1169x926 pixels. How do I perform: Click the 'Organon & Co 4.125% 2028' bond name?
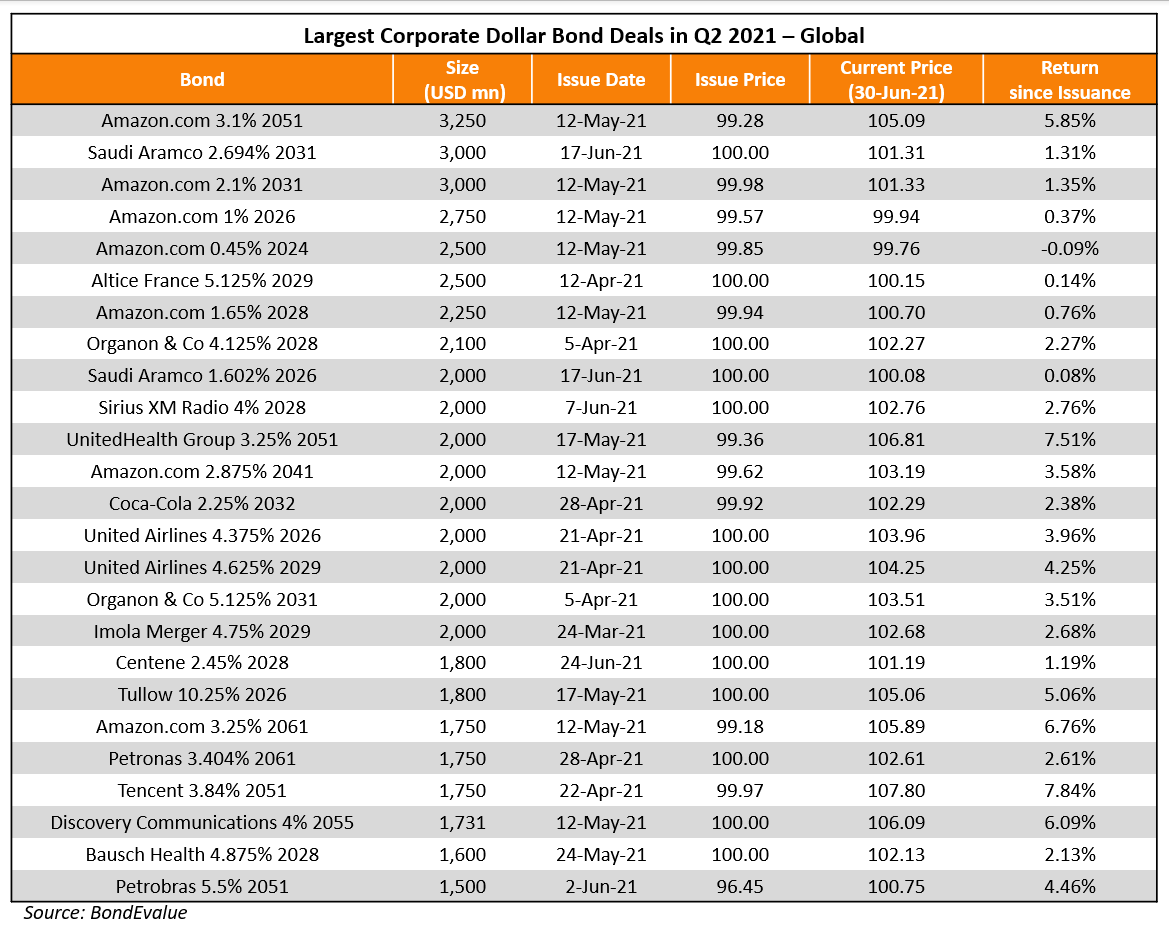coord(202,344)
